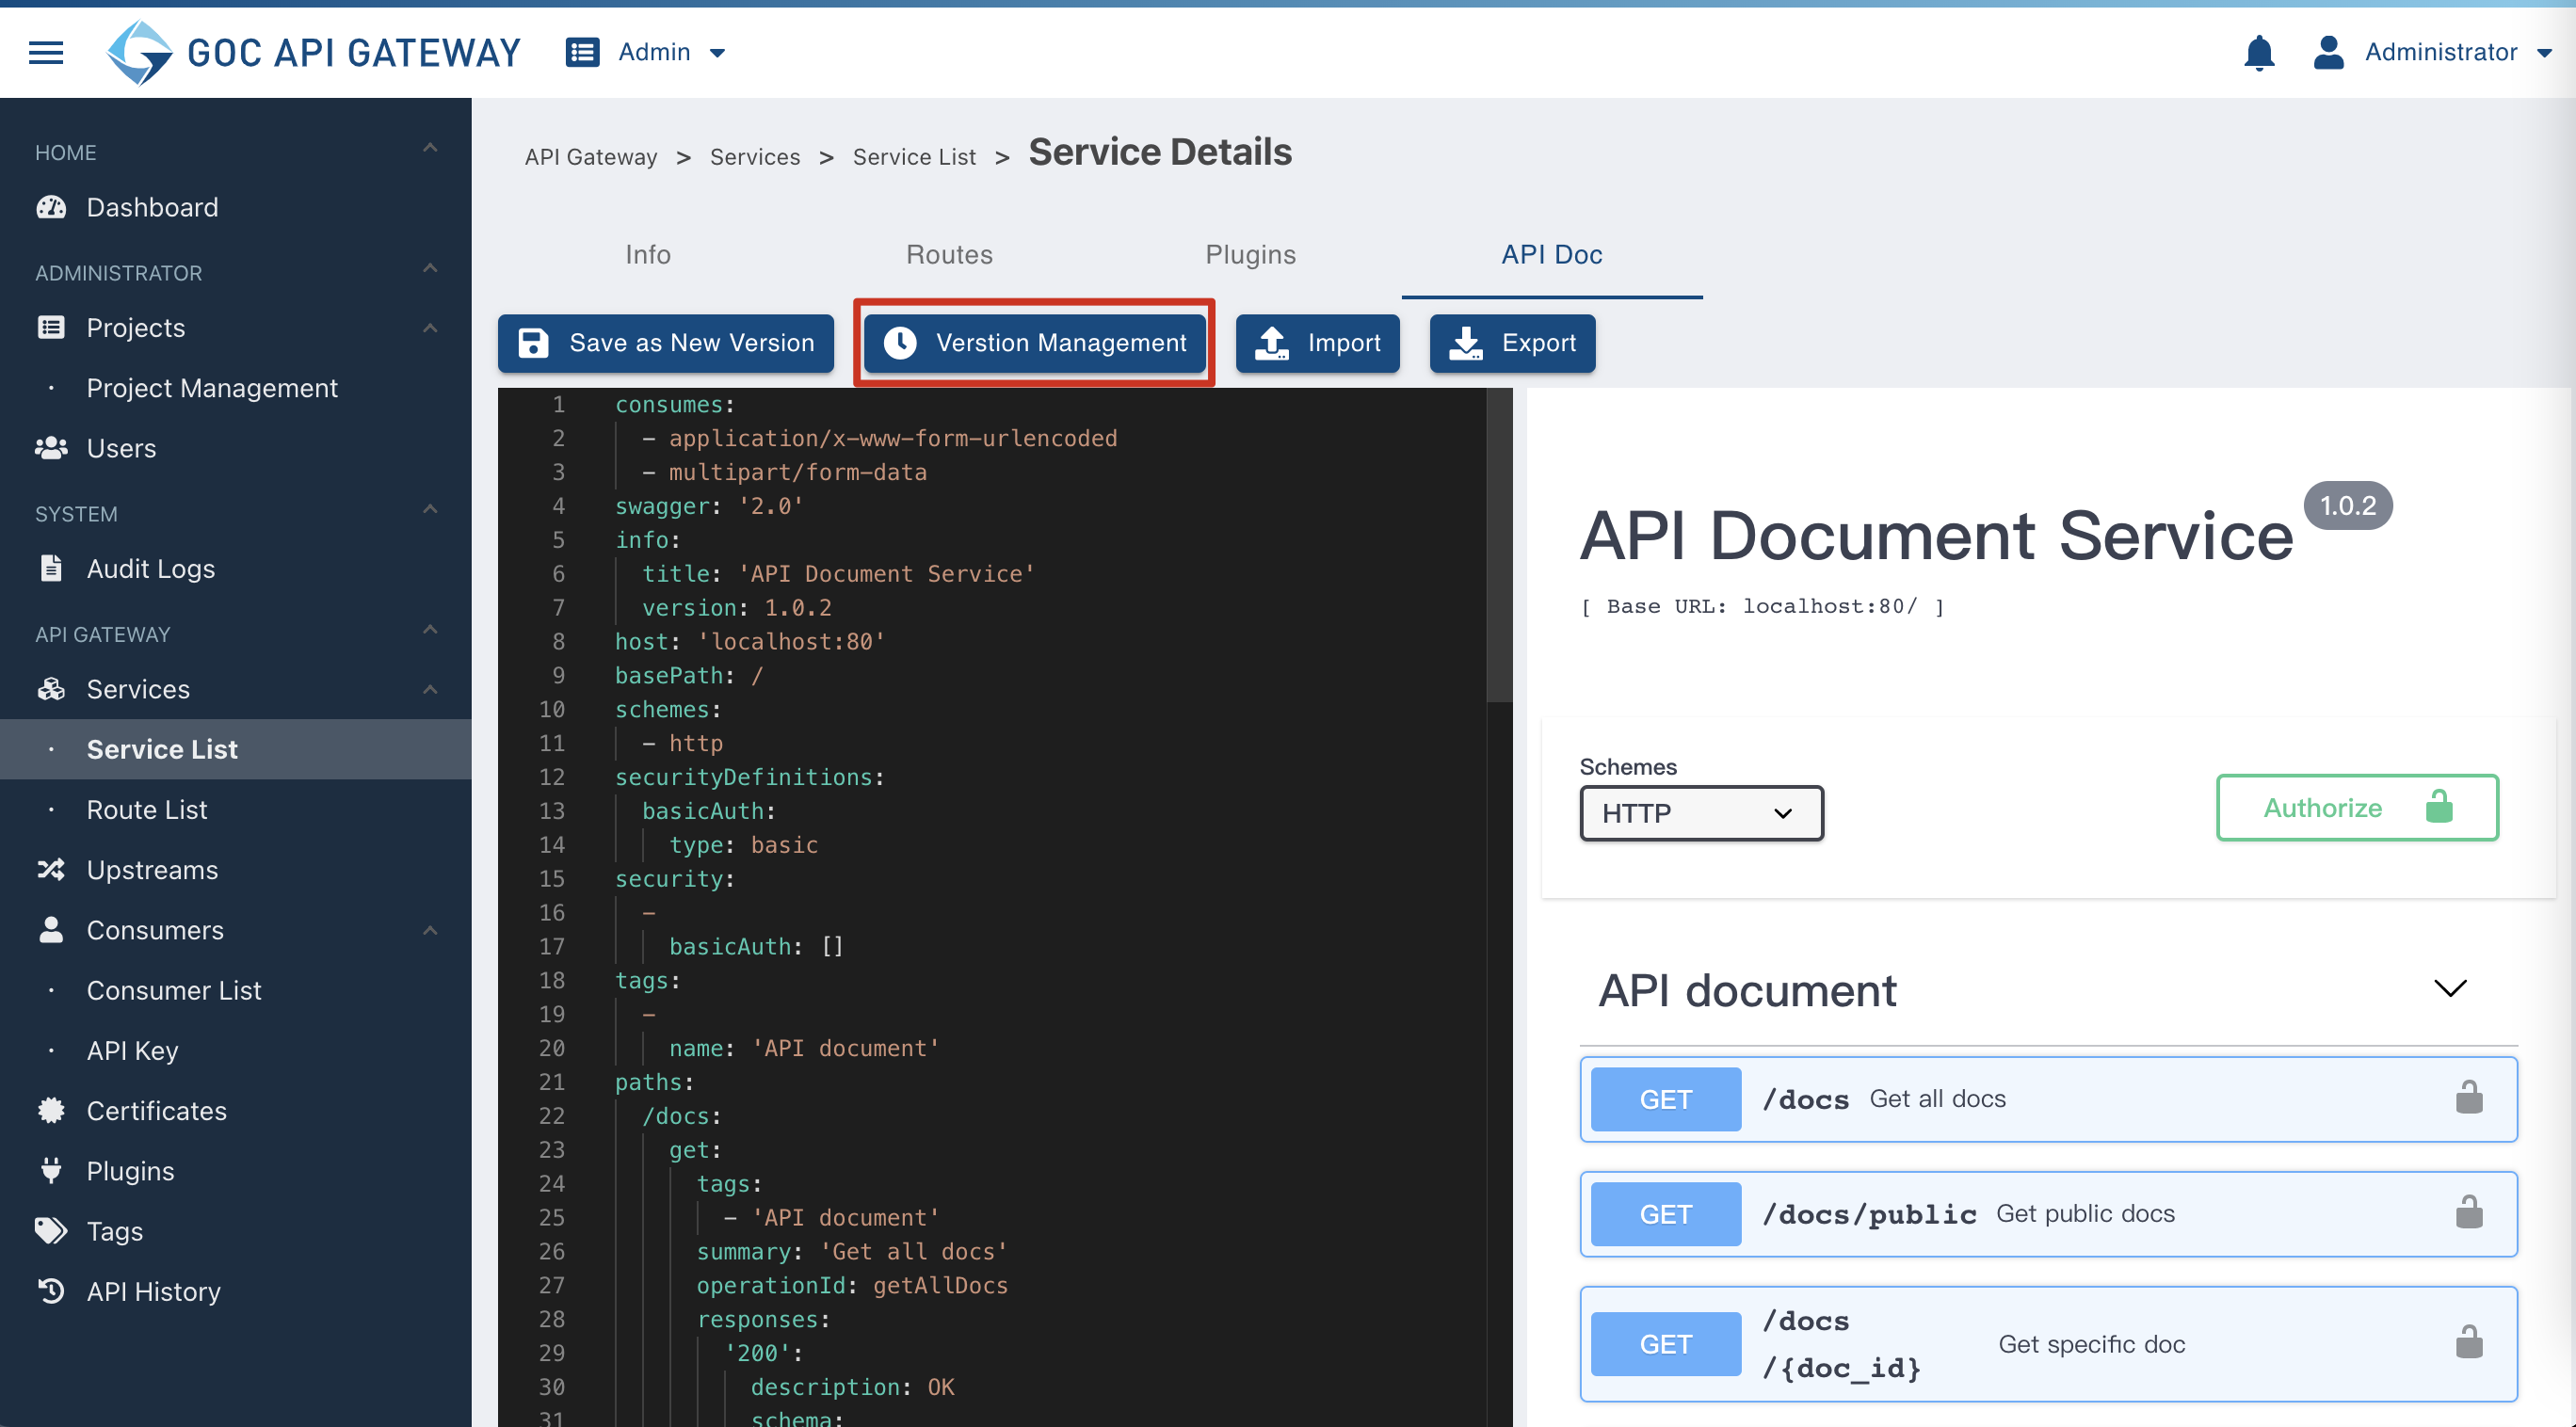
Task: Open the hamburger navigation menu
Action: [x=46, y=52]
